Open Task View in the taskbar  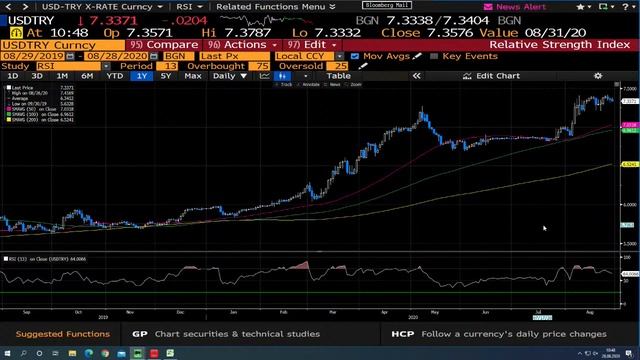(x=56, y=353)
